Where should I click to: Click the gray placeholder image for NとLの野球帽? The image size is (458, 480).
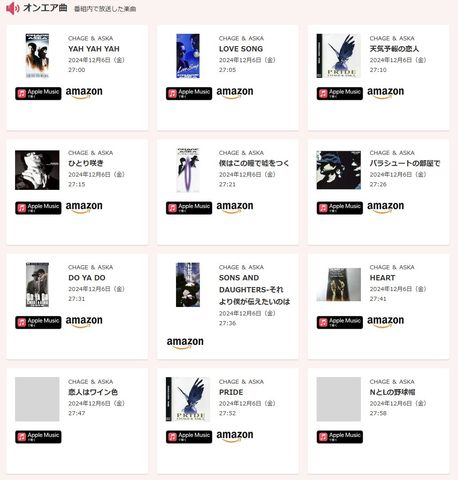[339, 399]
